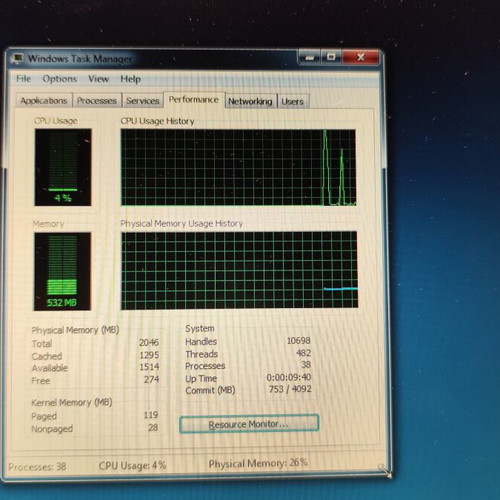Open the File menu
The height and width of the screenshot is (500, 500).
[23, 79]
